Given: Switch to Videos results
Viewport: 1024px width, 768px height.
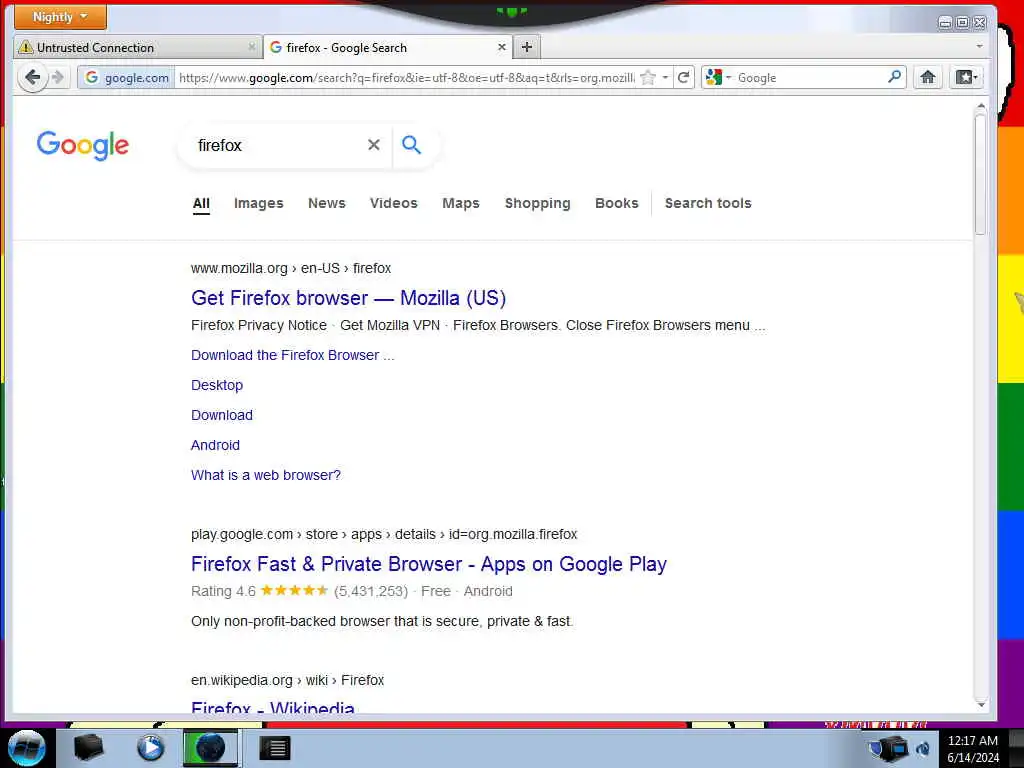Looking at the screenshot, I should [x=393, y=203].
